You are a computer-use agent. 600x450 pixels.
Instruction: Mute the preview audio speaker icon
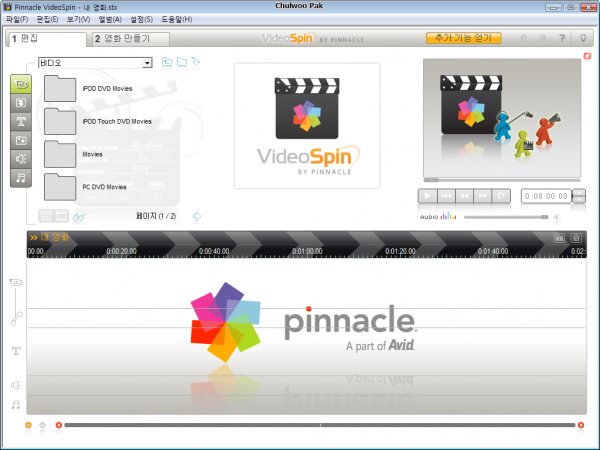pos(557,217)
